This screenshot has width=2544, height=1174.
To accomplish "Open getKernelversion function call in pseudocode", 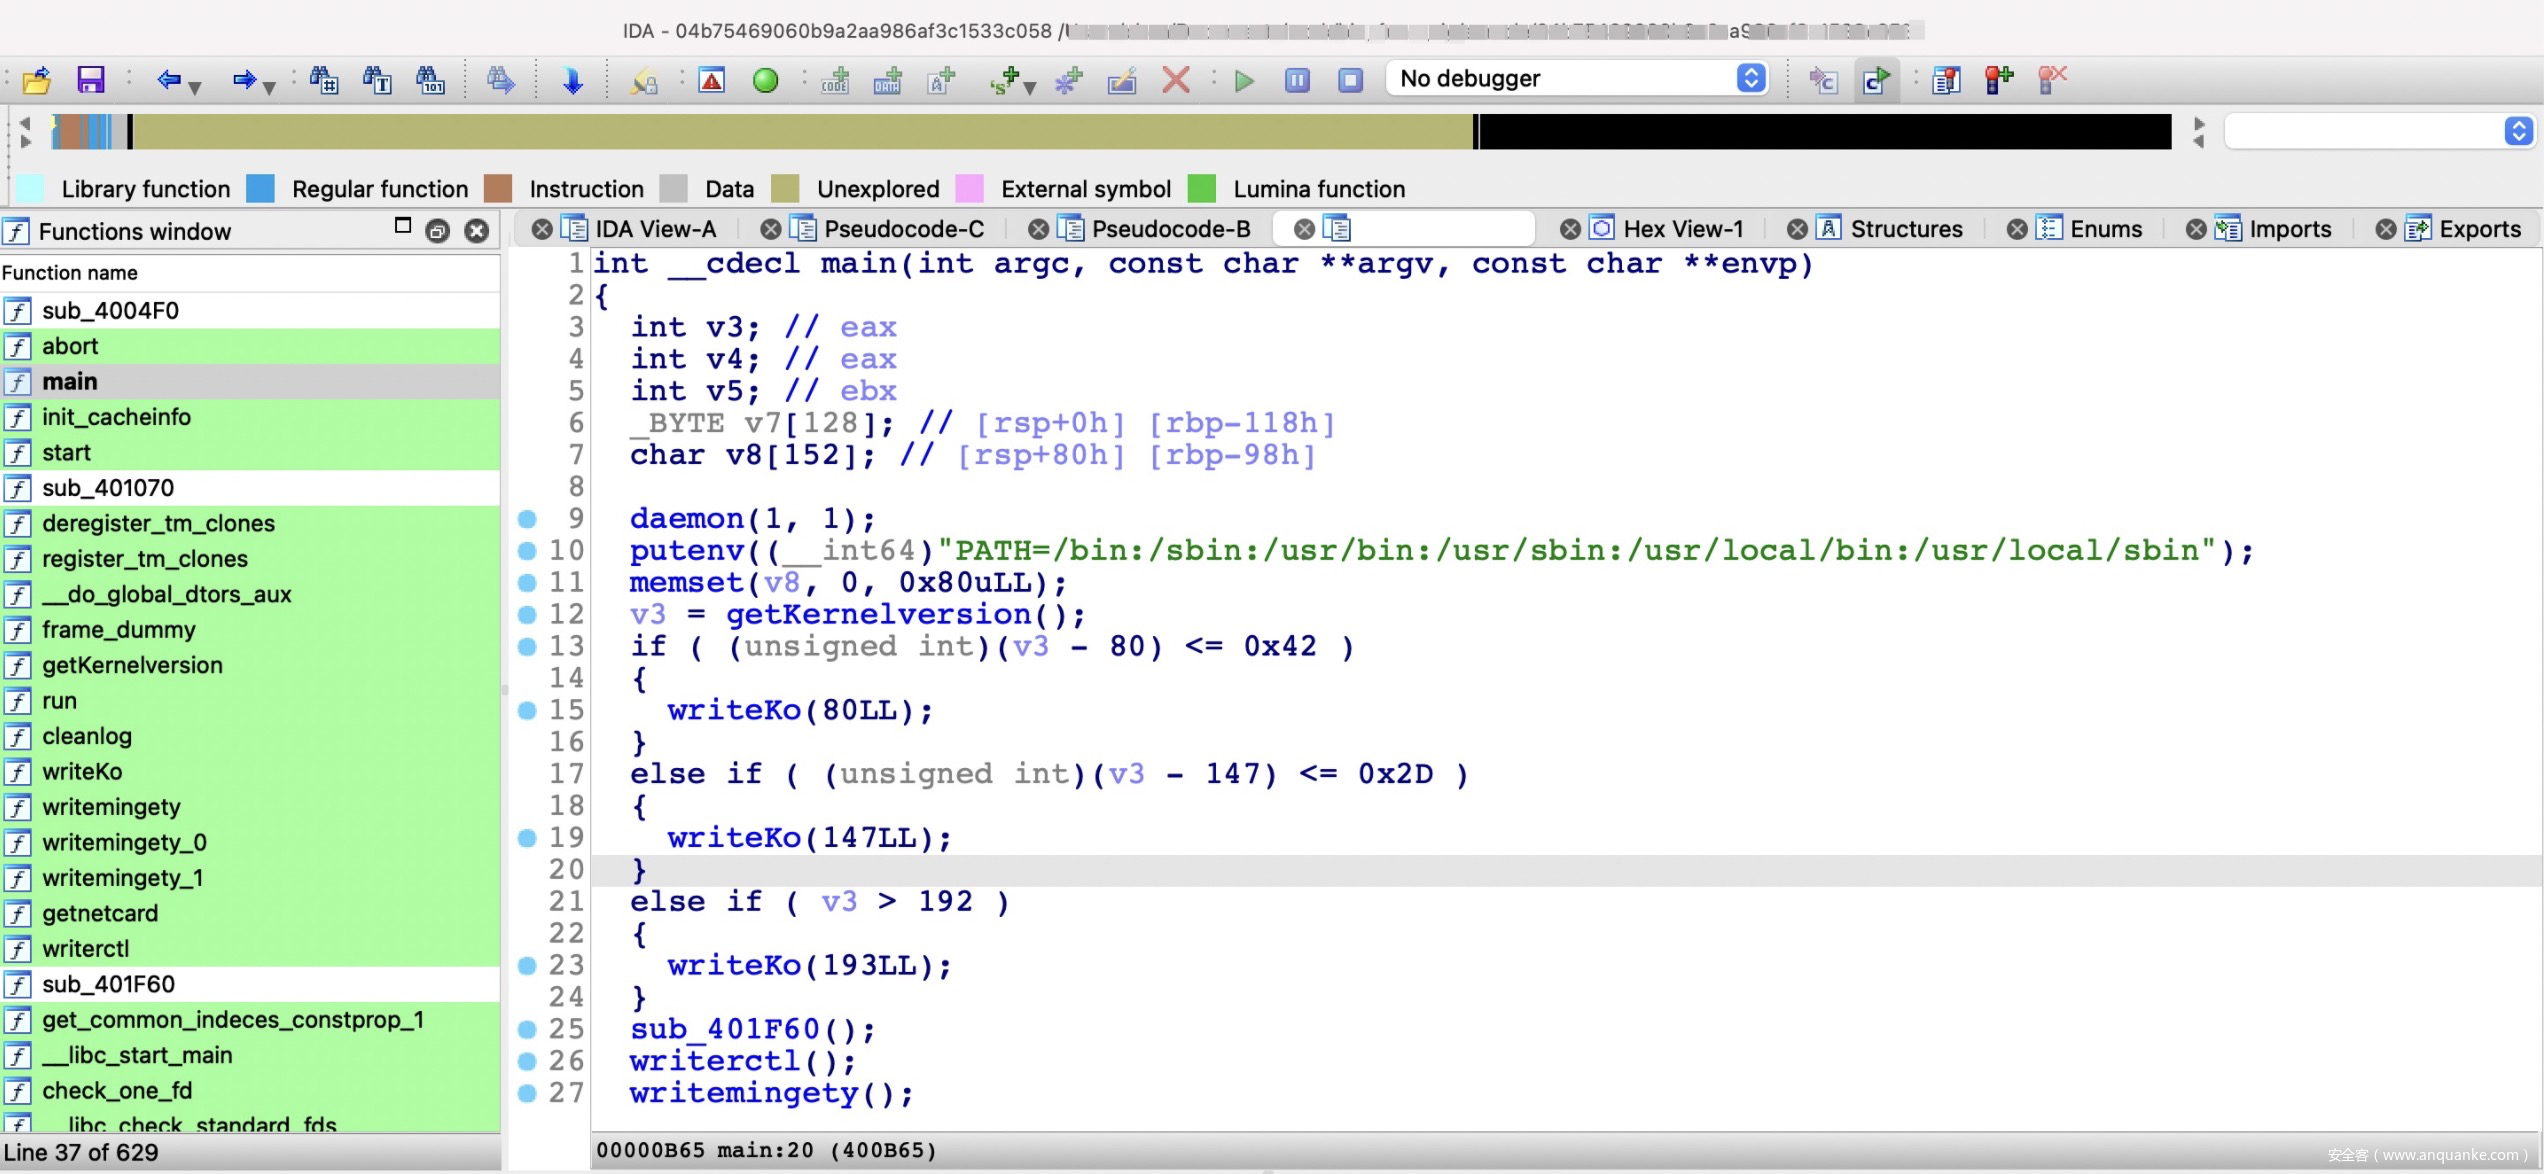I will click(x=877, y=614).
